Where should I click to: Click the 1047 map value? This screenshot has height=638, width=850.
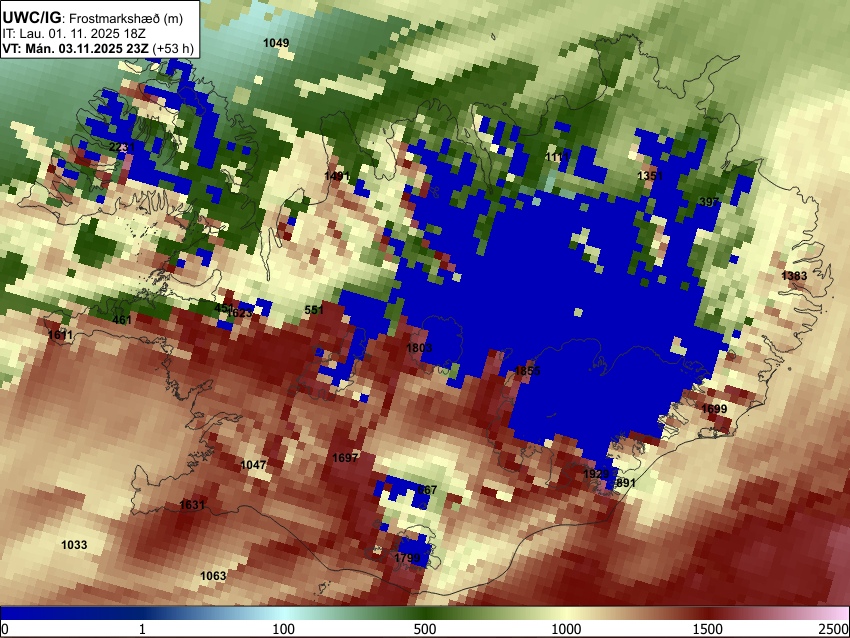click(253, 465)
